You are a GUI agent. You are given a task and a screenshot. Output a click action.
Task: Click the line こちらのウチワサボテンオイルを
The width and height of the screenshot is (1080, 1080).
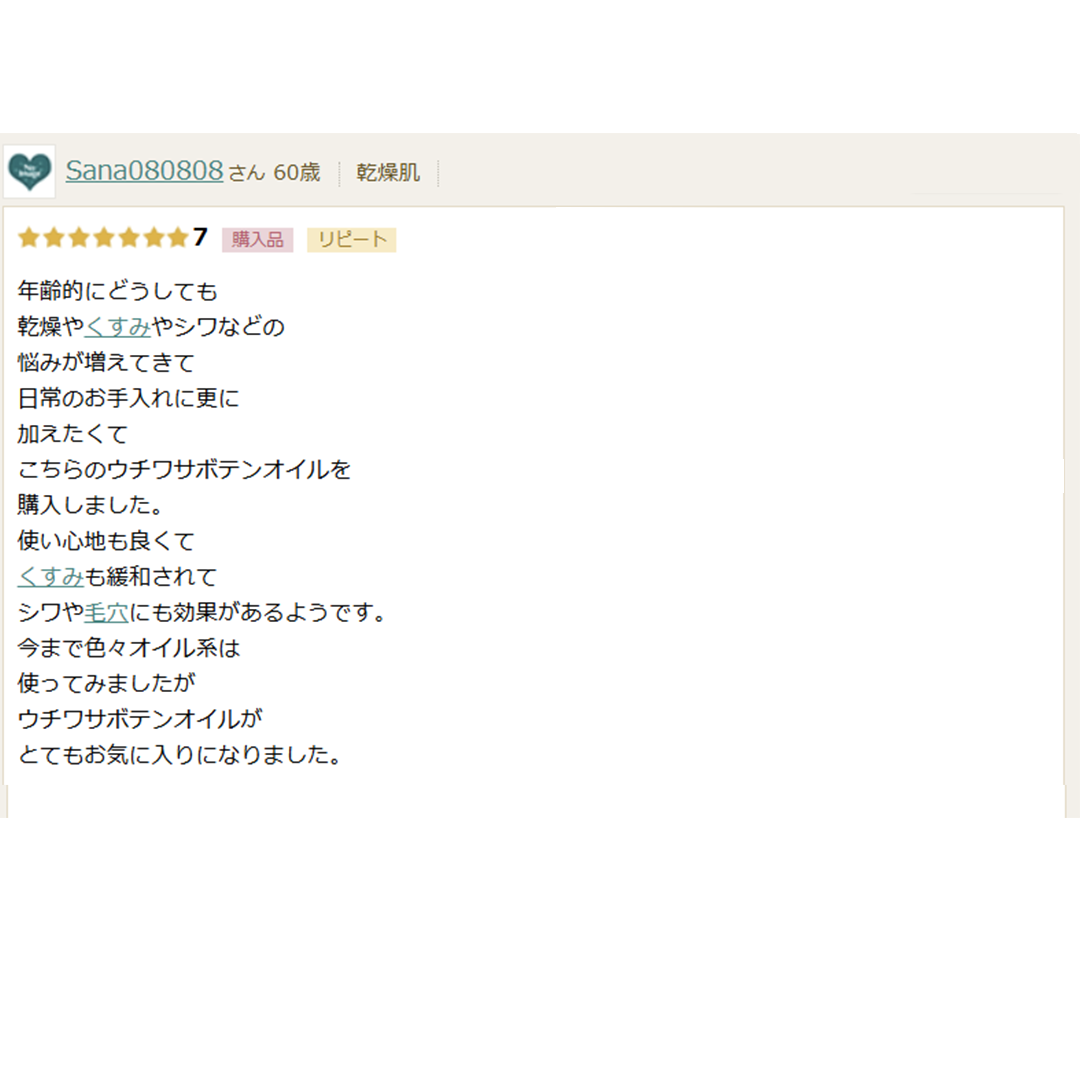coord(185,470)
